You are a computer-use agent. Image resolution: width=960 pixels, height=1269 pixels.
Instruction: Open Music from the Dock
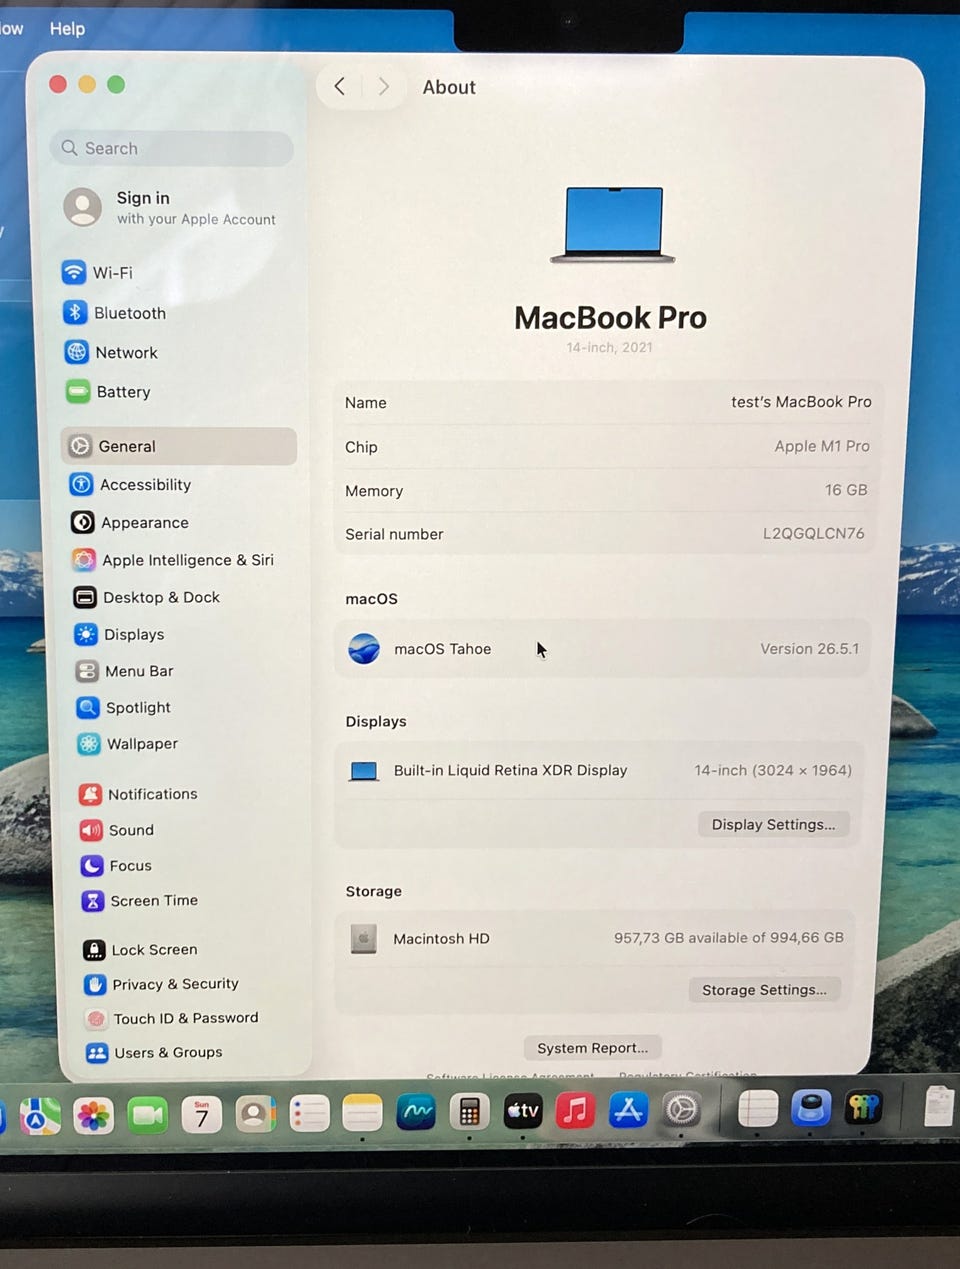point(575,1110)
